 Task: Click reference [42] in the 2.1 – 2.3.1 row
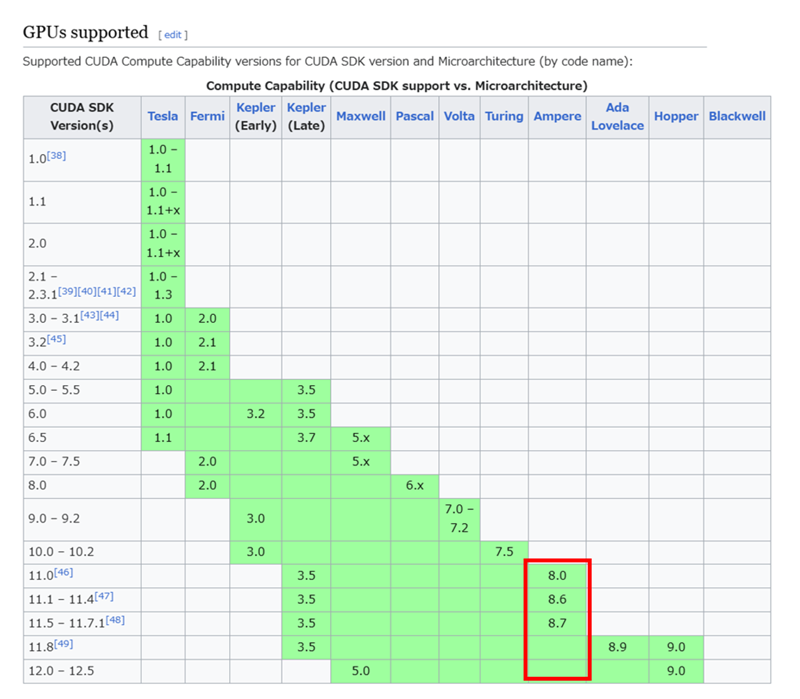pos(125,290)
